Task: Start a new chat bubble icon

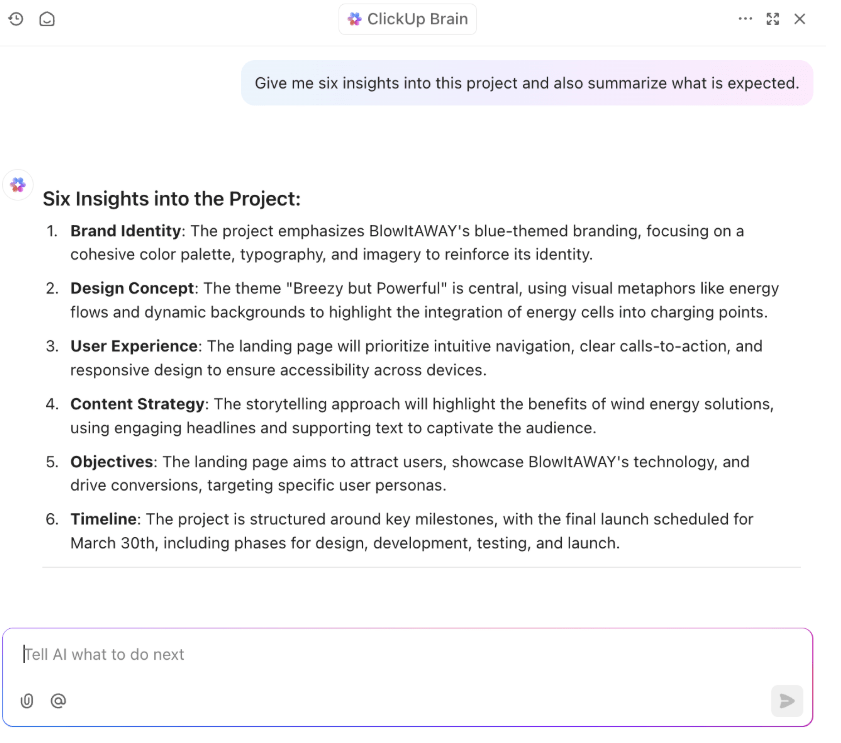Action: (47, 19)
